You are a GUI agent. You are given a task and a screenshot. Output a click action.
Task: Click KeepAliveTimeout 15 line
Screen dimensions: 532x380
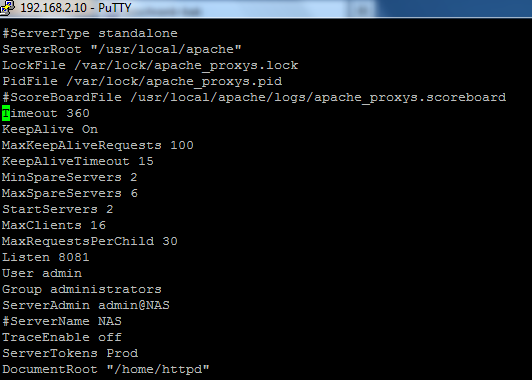78,161
